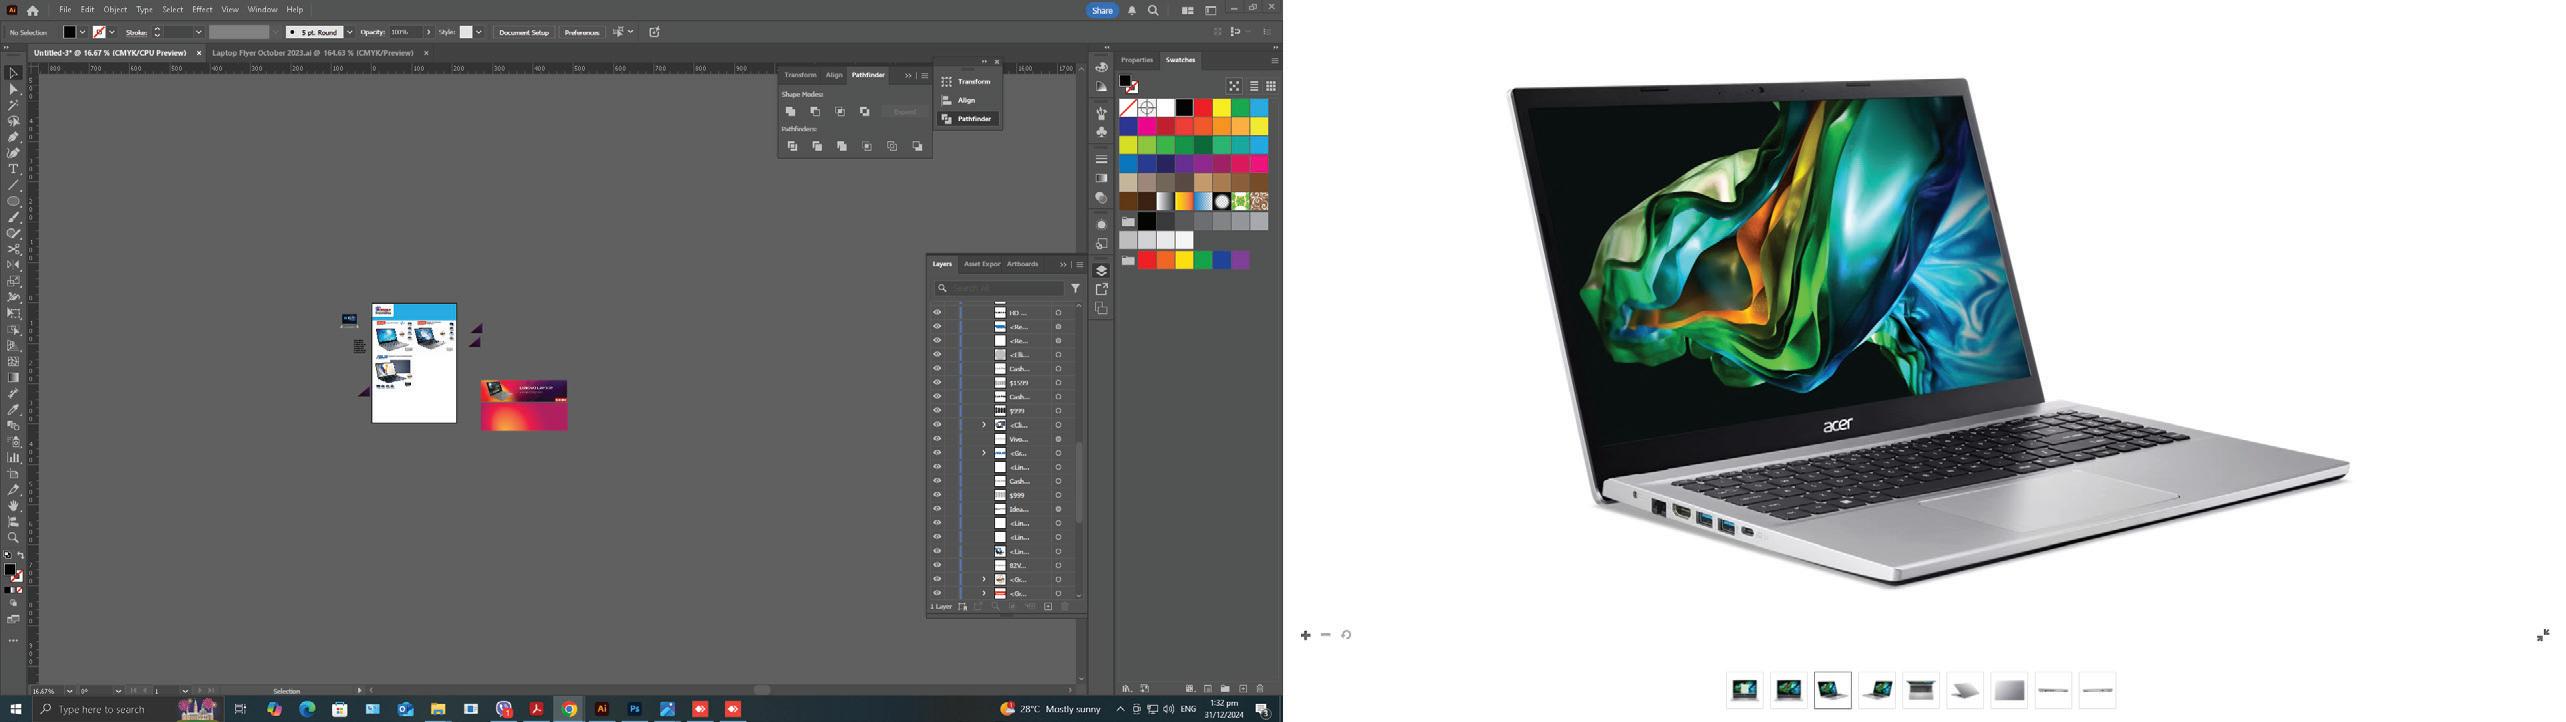Click the Share button
This screenshot has width=2566, height=722.
pos(1102,10)
